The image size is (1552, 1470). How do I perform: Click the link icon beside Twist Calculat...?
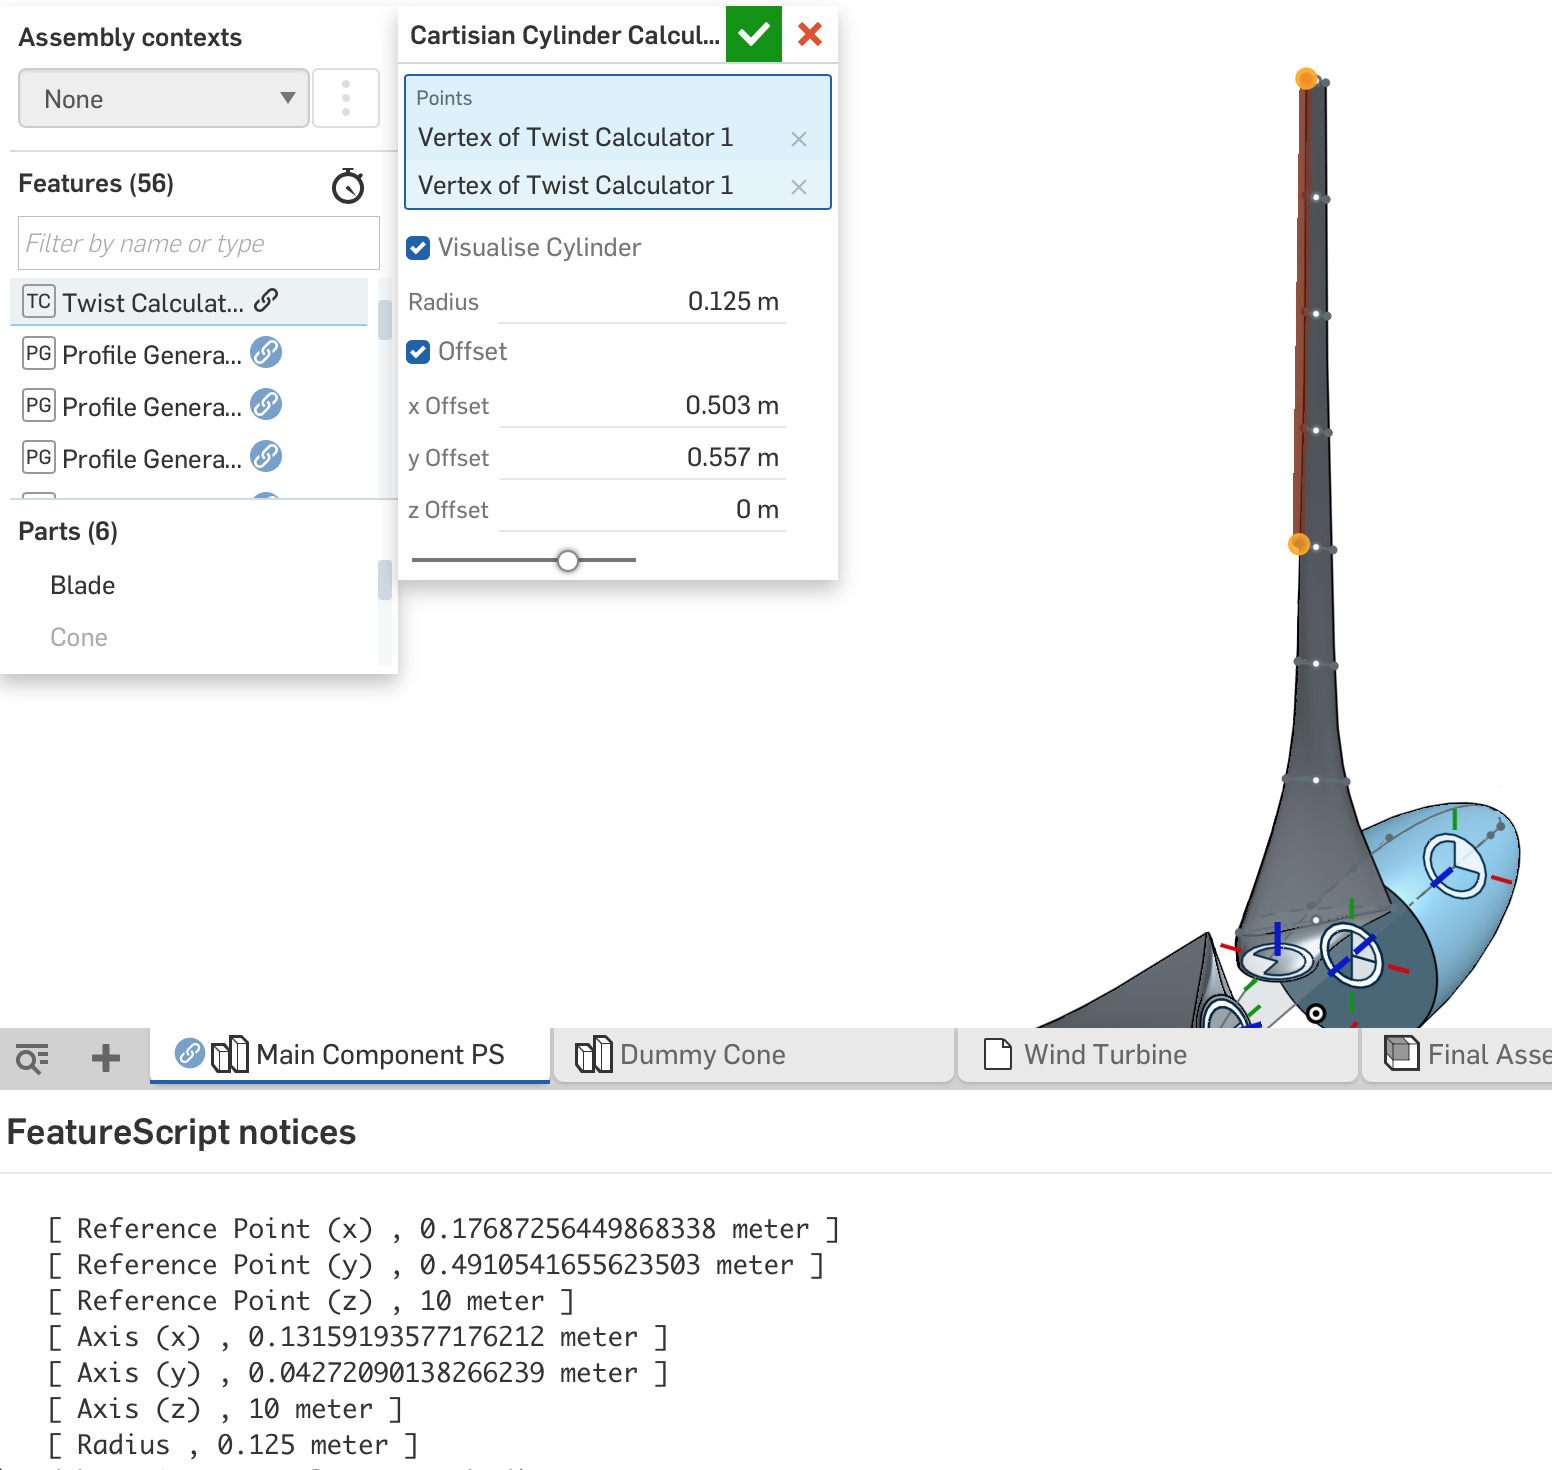[x=266, y=300]
